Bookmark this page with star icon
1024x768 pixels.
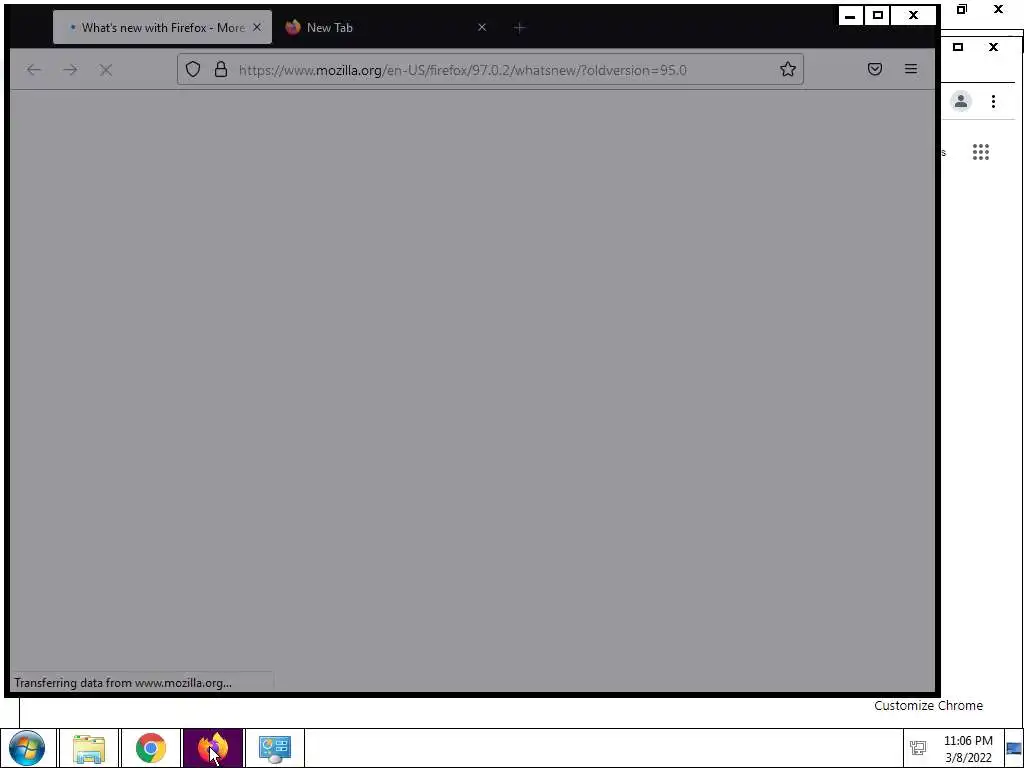(788, 69)
